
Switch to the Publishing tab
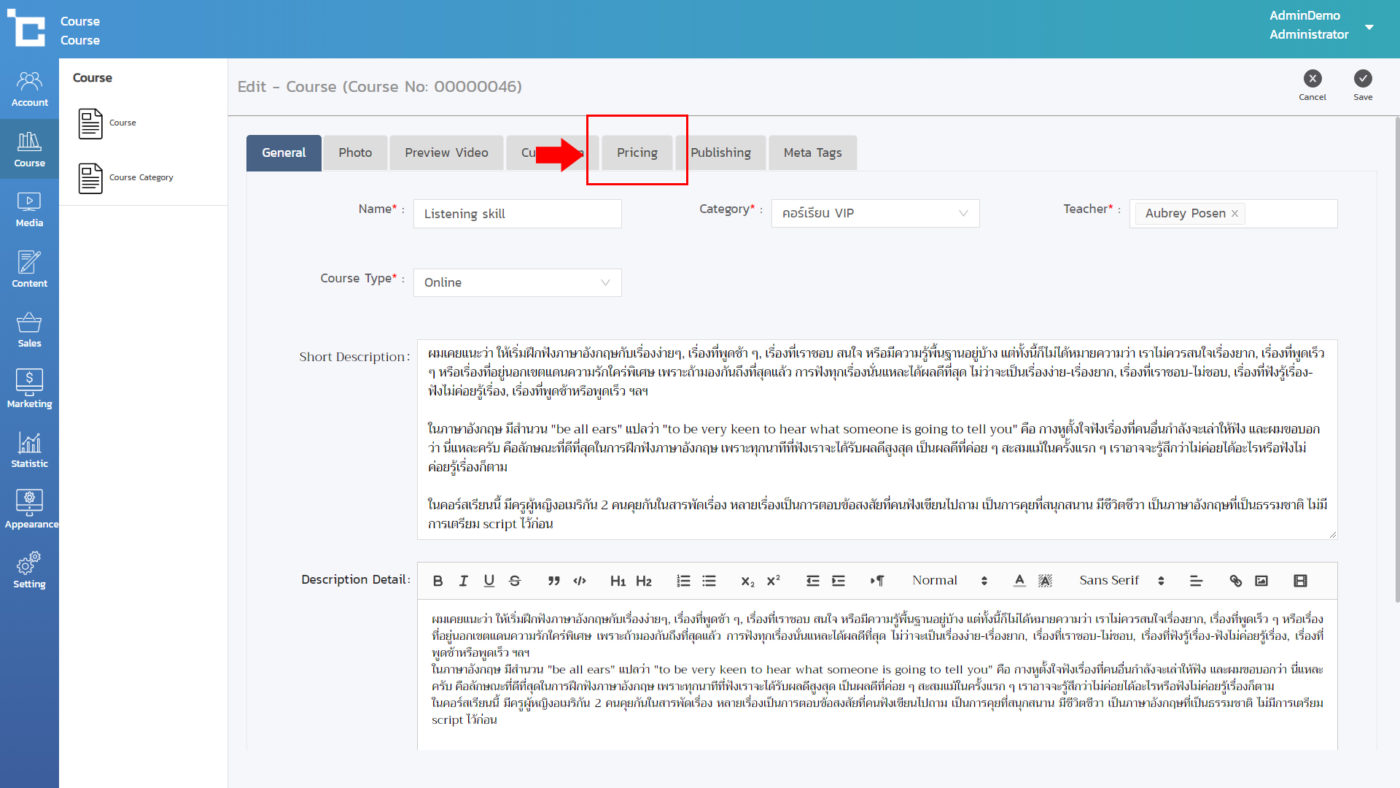pos(720,153)
